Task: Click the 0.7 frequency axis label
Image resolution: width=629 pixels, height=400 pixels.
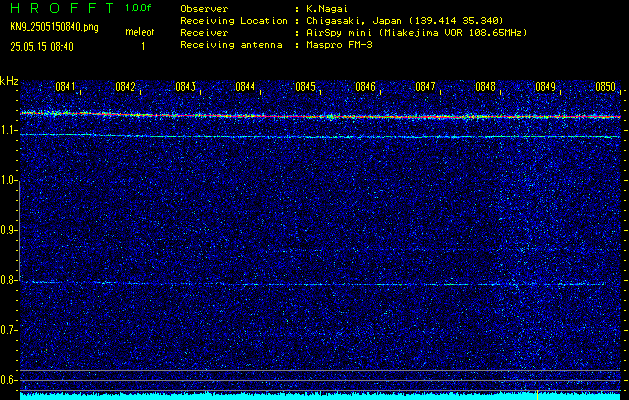Action: coord(8,330)
